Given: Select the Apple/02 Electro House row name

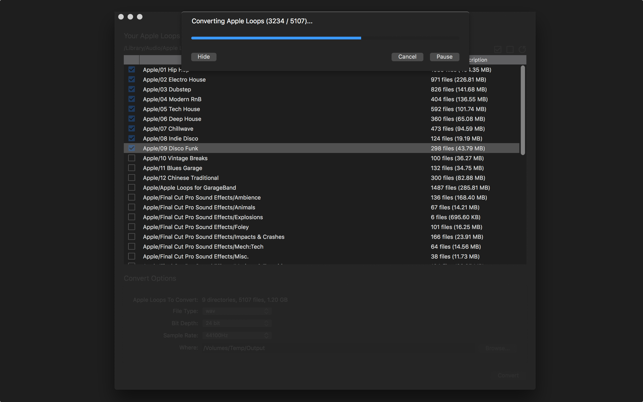Looking at the screenshot, I should (174, 80).
